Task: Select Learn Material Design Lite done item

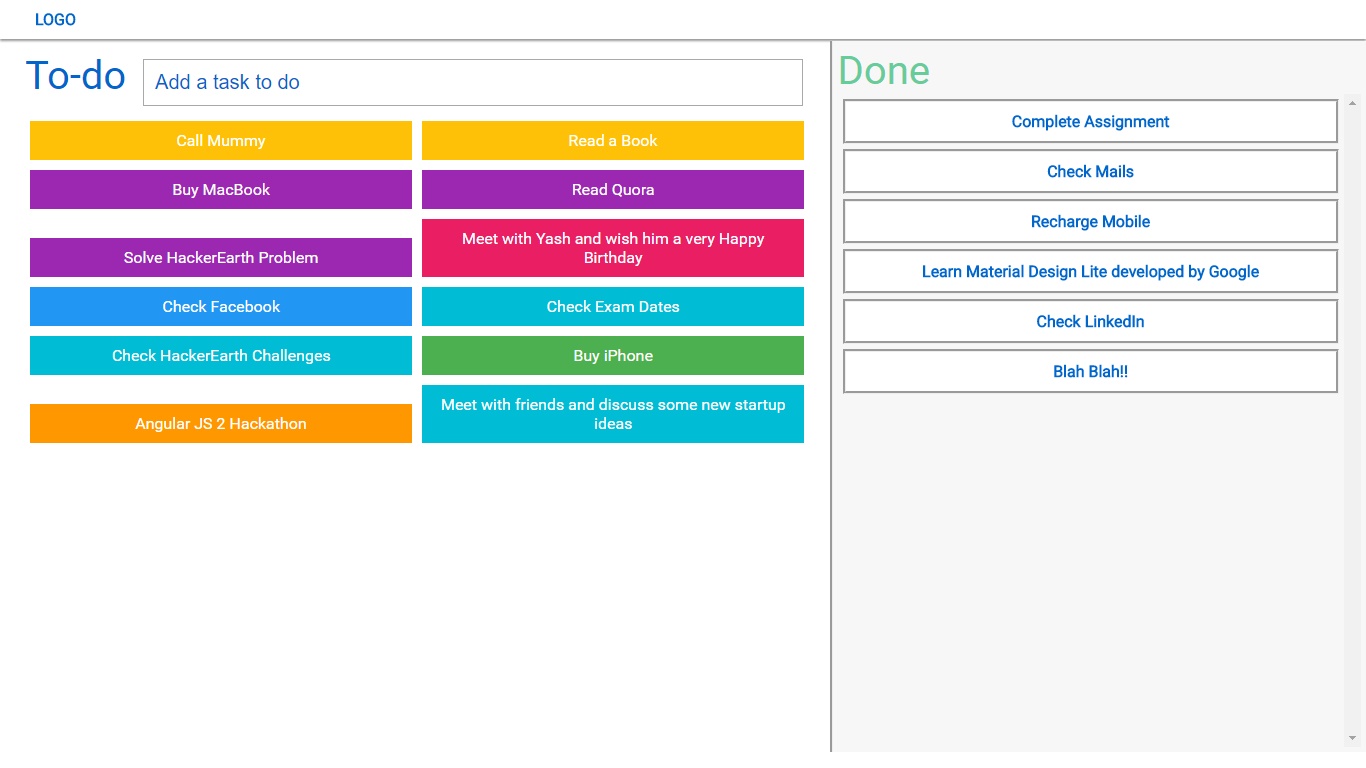Action: pyautogui.click(x=1090, y=272)
